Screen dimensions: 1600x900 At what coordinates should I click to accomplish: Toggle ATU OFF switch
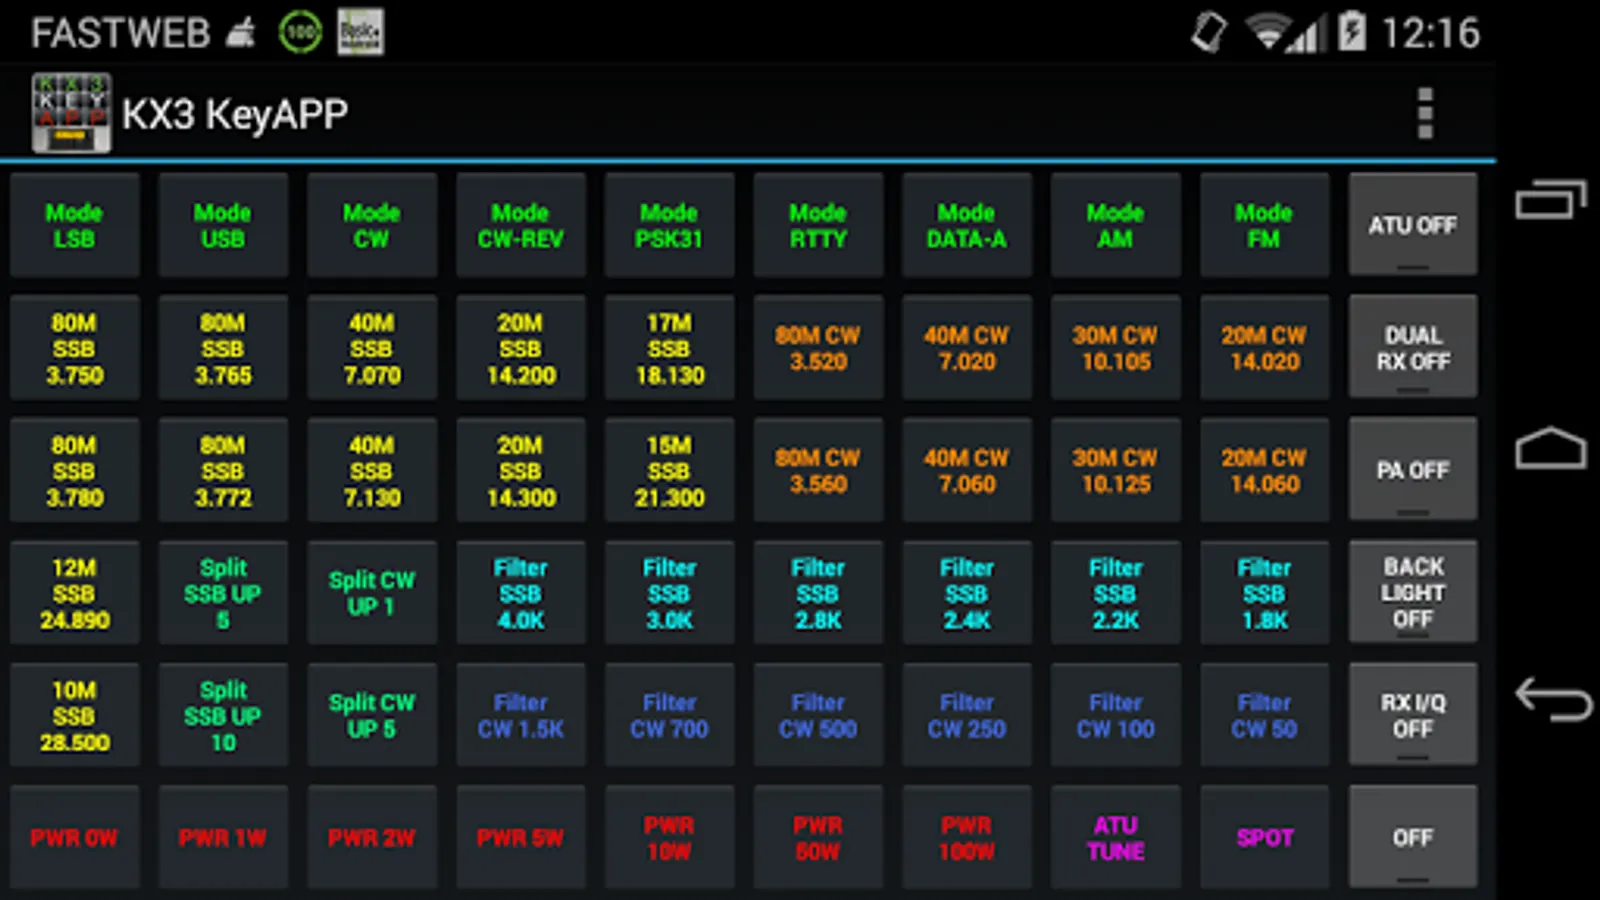pos(1413,225)
